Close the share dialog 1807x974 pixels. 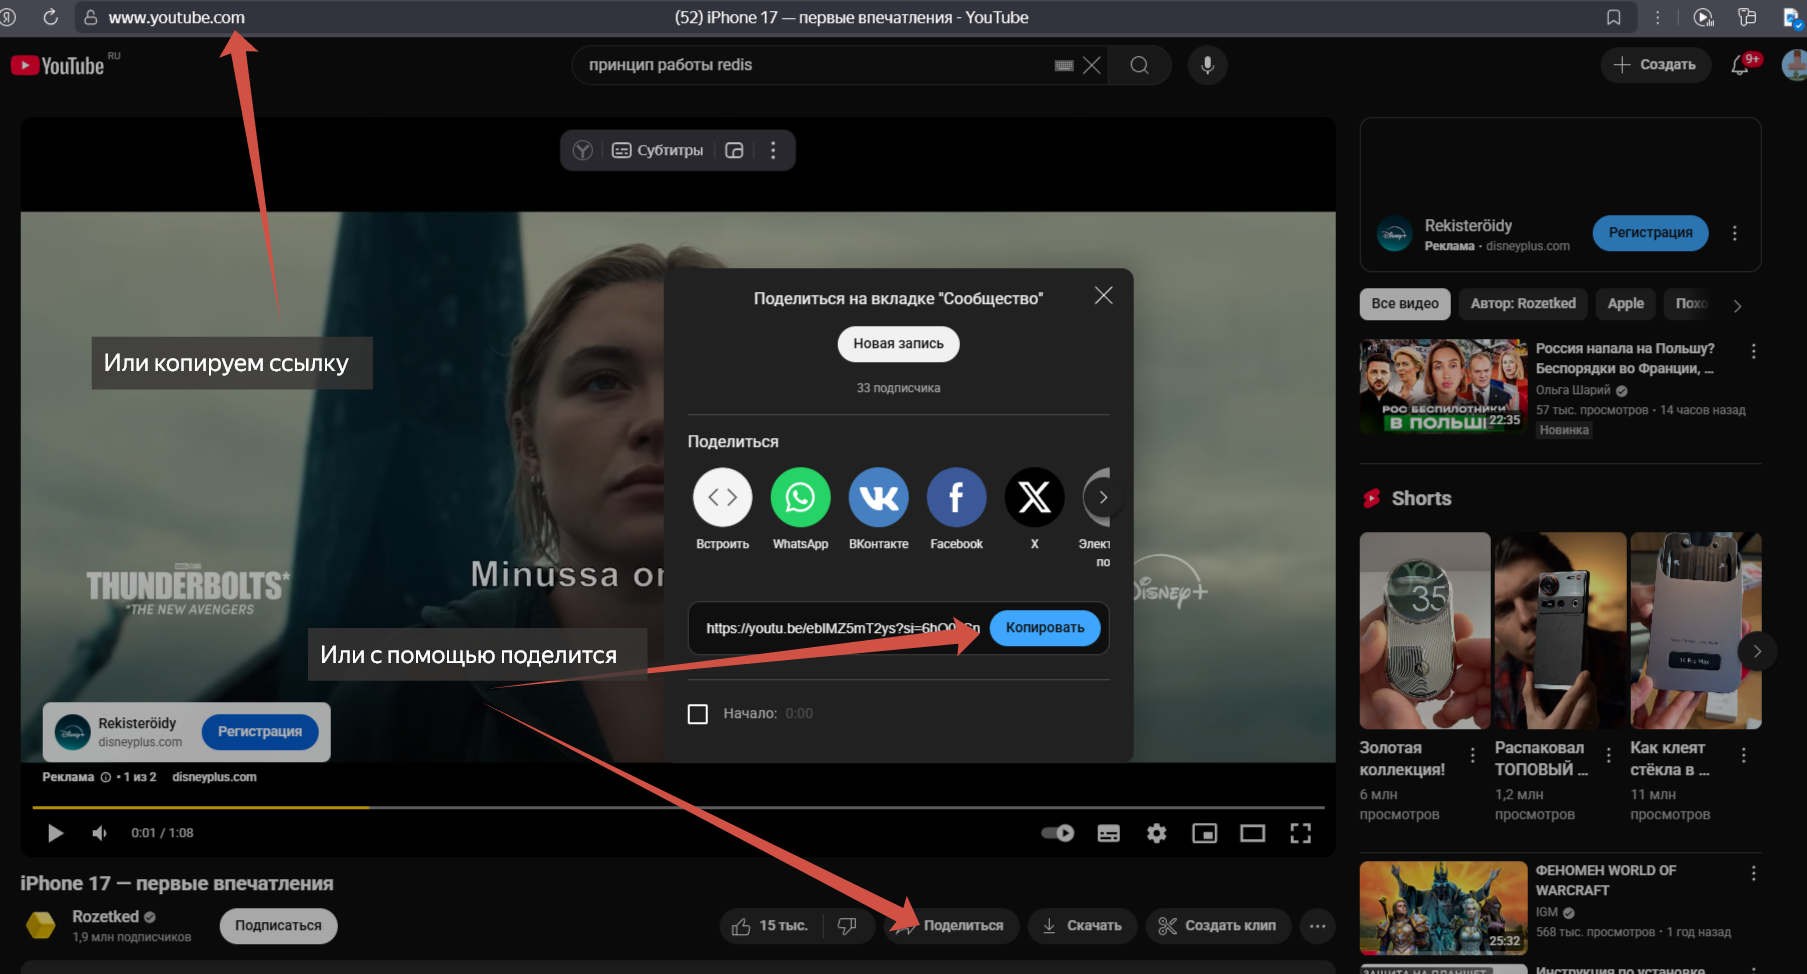coord(1103,295)
